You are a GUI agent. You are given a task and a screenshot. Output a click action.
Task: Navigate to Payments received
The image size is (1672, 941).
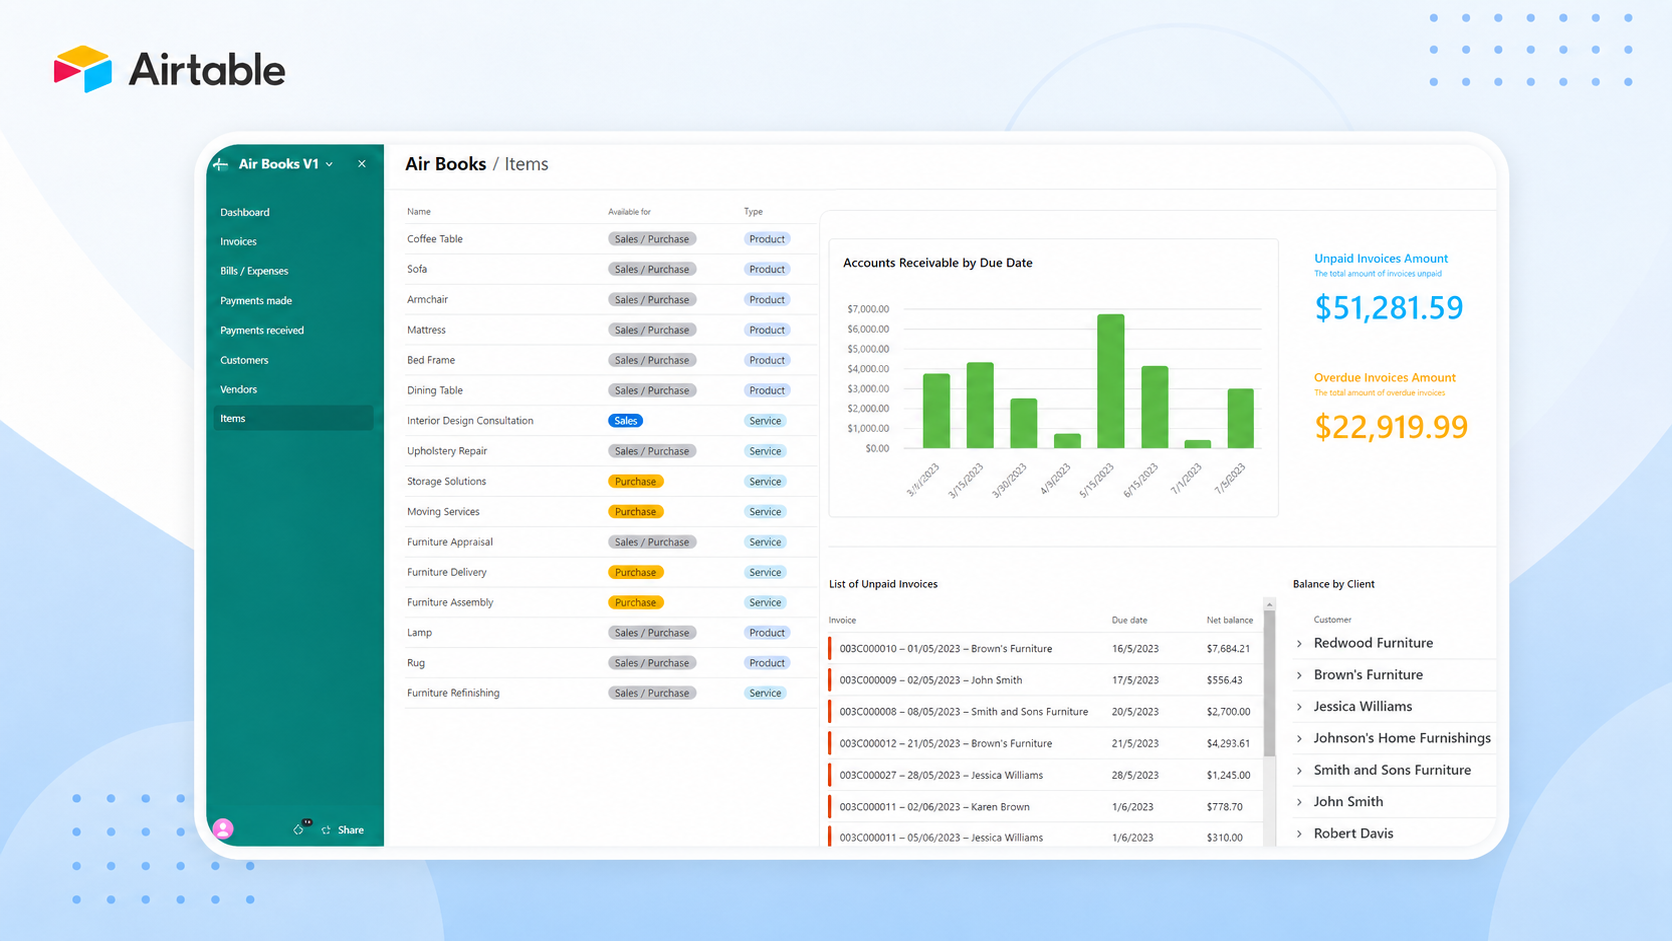pos(262,330)
